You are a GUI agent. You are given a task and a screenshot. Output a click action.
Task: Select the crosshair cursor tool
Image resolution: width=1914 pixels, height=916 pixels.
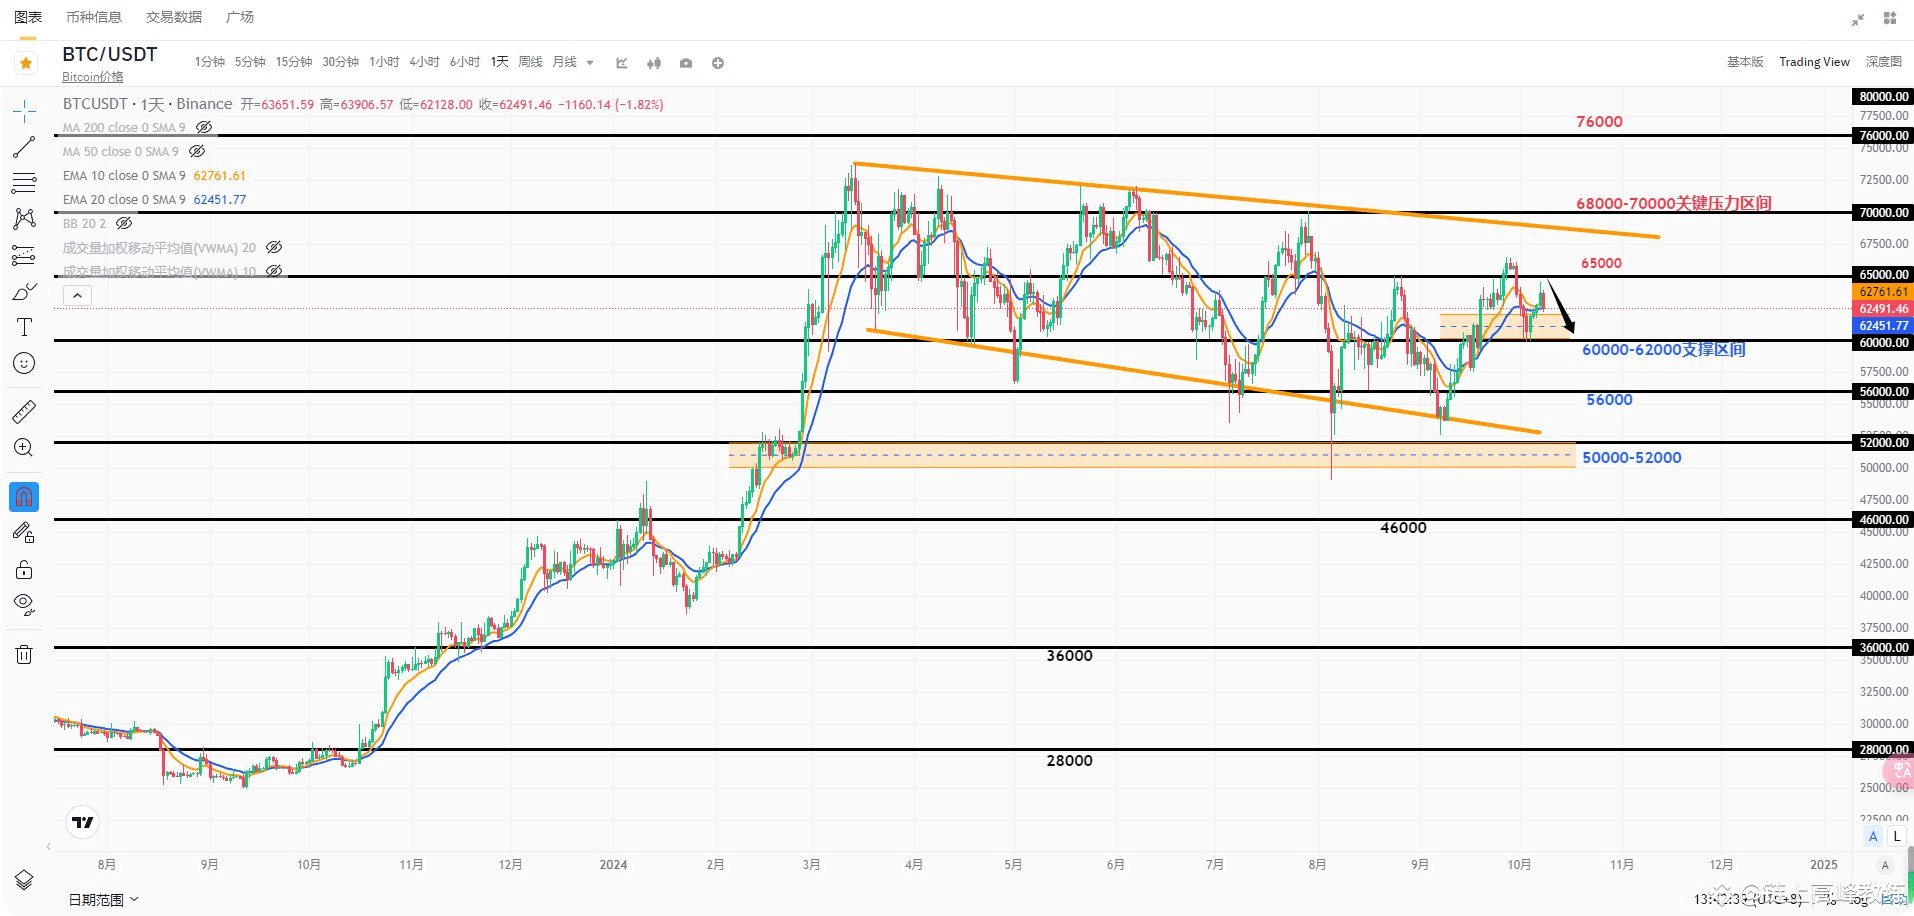pyautogui.click(x=24, y=110)
